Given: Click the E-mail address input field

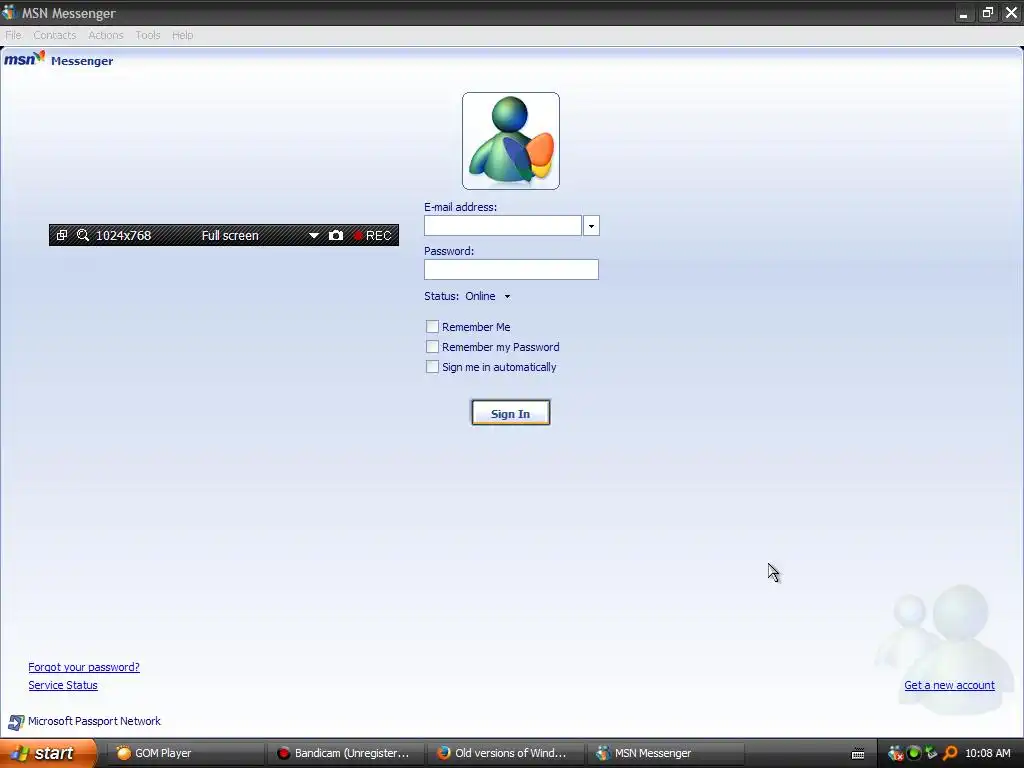Looking at the screenshot, I should [503, 226].
